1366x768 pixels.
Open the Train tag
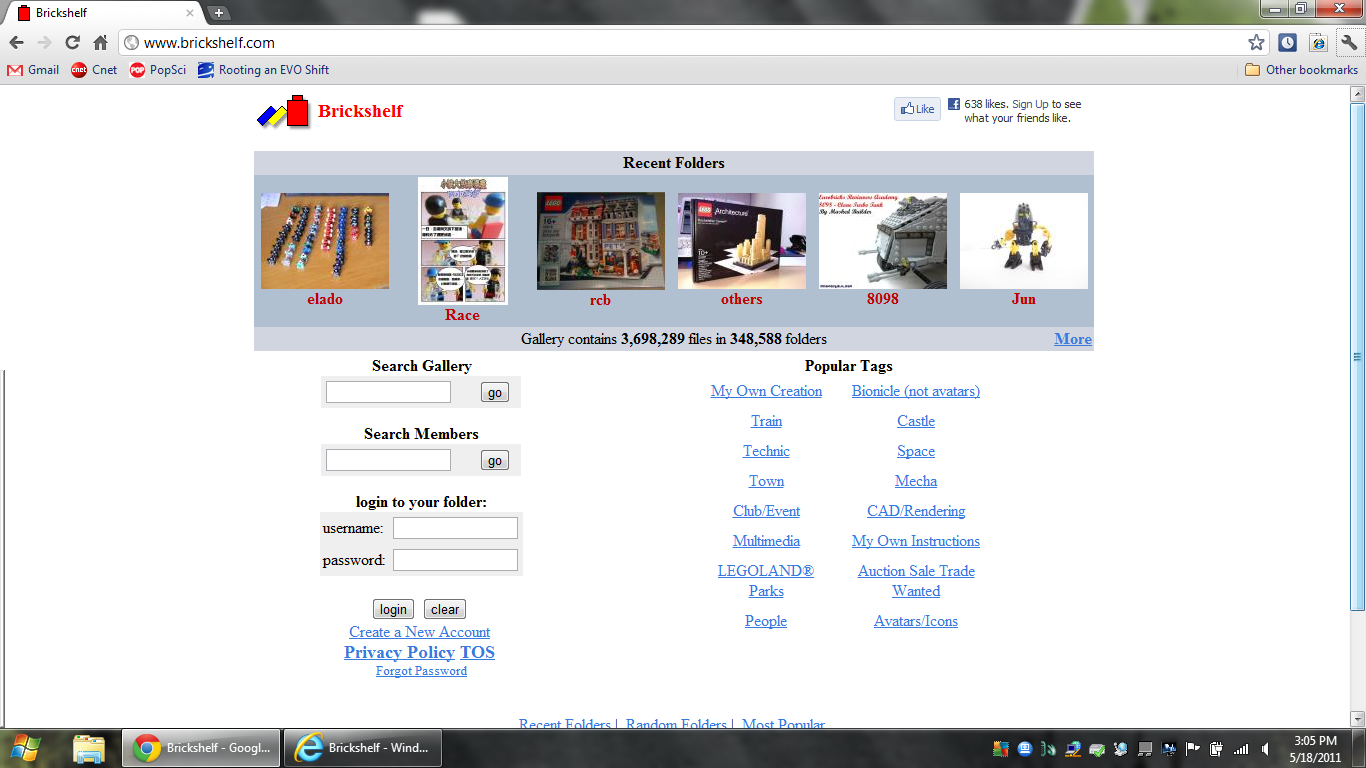(766, 421)
